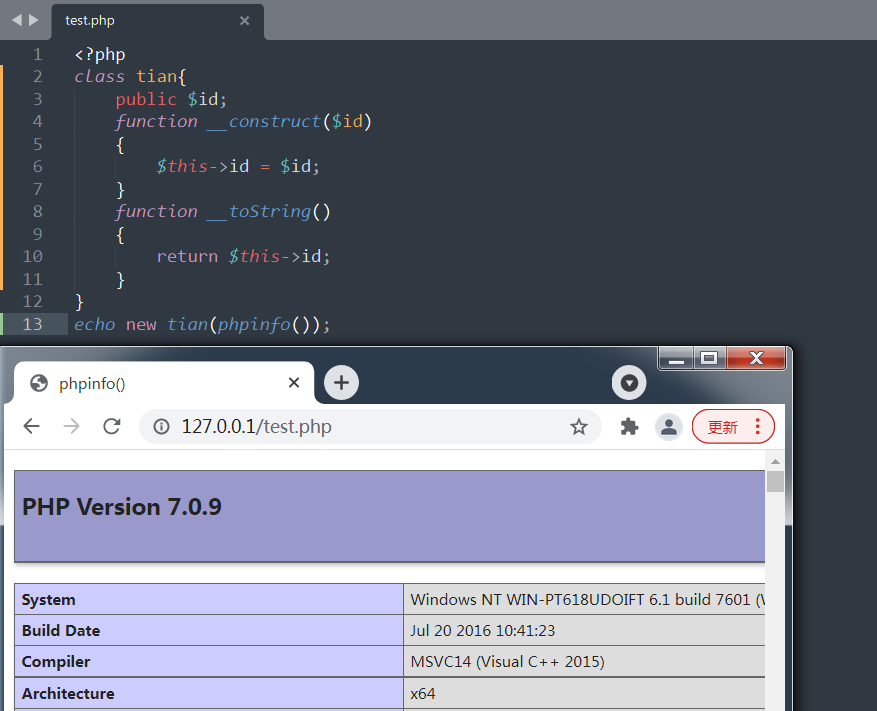Screen dimensions: 877x711
Task: Close the phpinfo() browser tab
Action: click(x=294, y=382)
